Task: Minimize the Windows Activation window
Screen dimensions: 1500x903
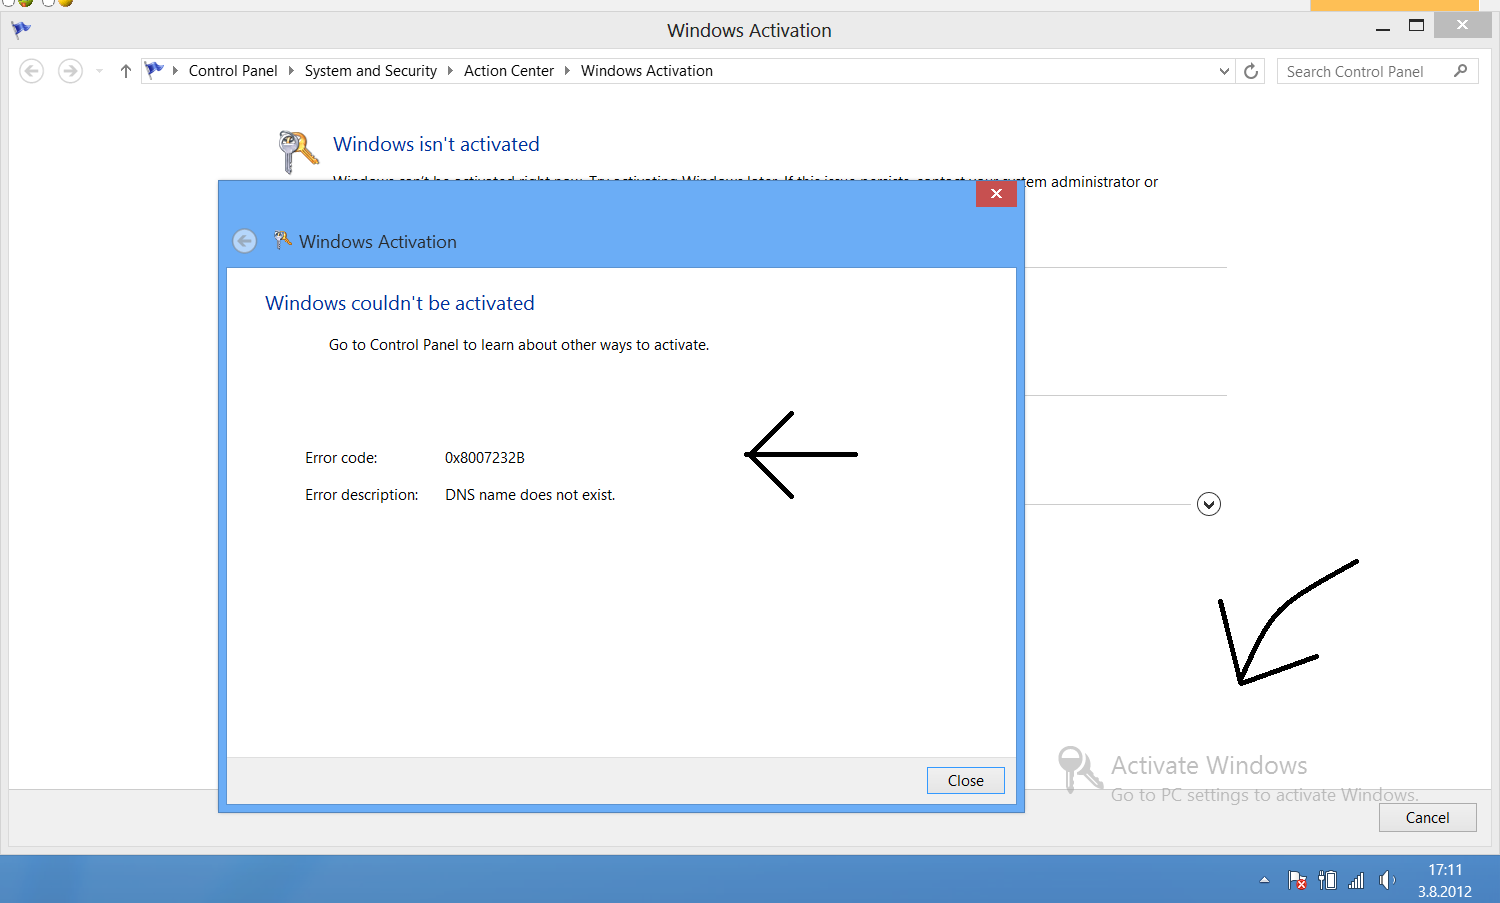Action: (1383, 27)
